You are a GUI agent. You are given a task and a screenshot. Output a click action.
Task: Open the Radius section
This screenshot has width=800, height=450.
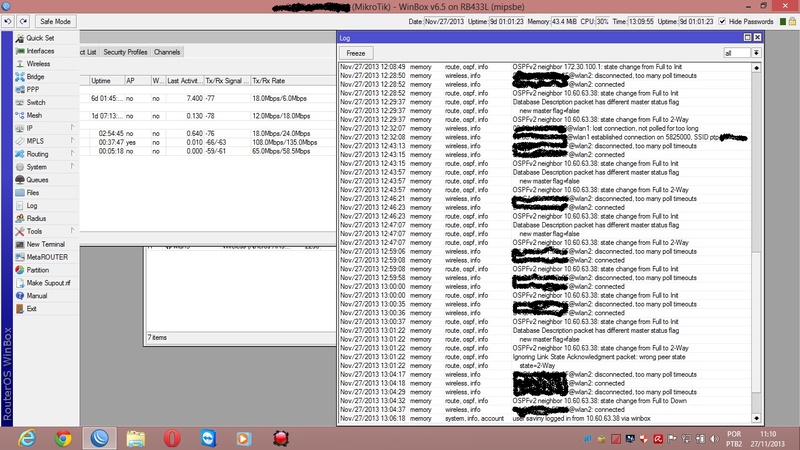(36, 218)
